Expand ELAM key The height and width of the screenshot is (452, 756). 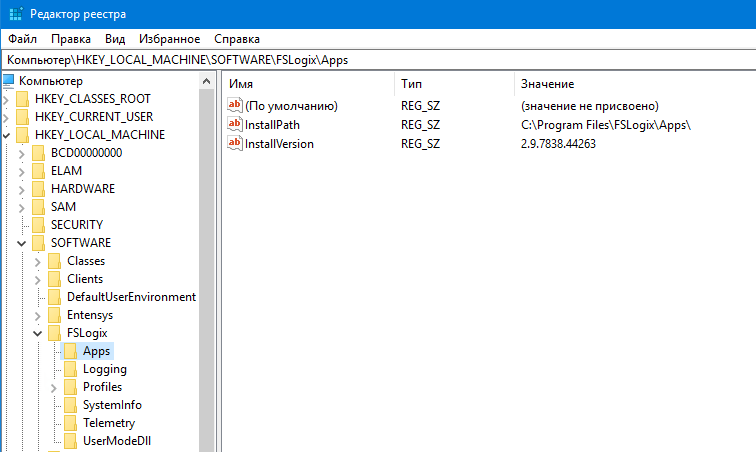(x=22, y=172)
